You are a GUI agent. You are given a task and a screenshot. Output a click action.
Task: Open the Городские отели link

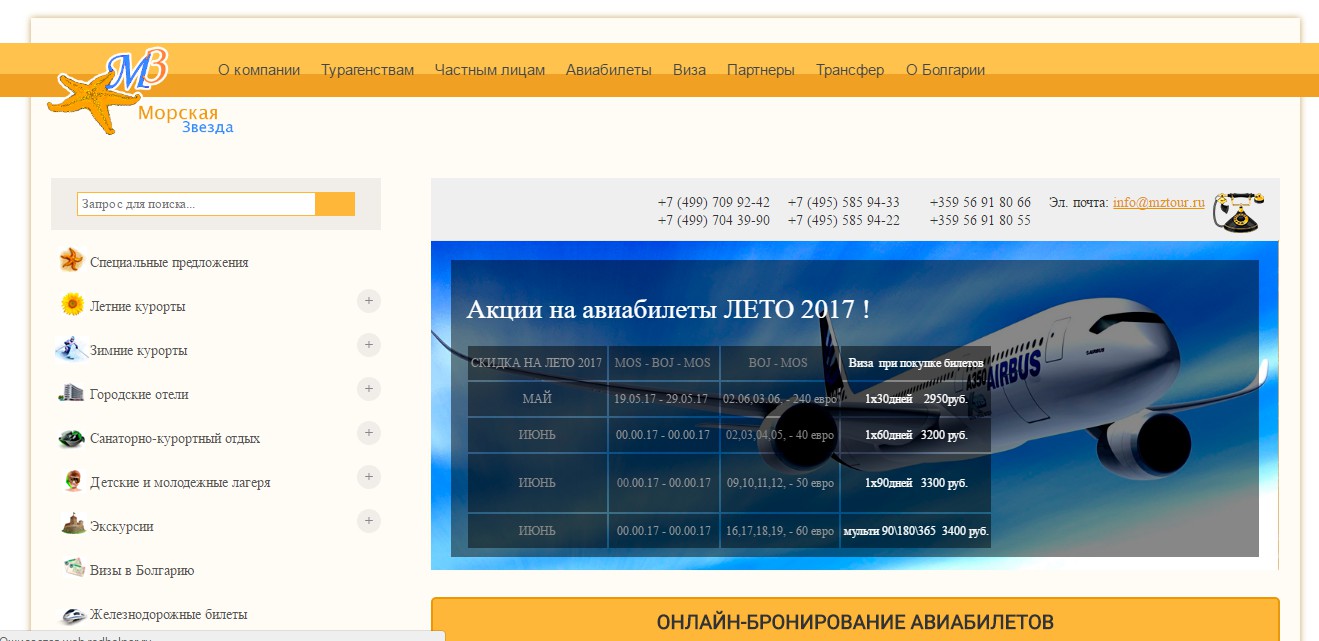click(x=139, y=394)
